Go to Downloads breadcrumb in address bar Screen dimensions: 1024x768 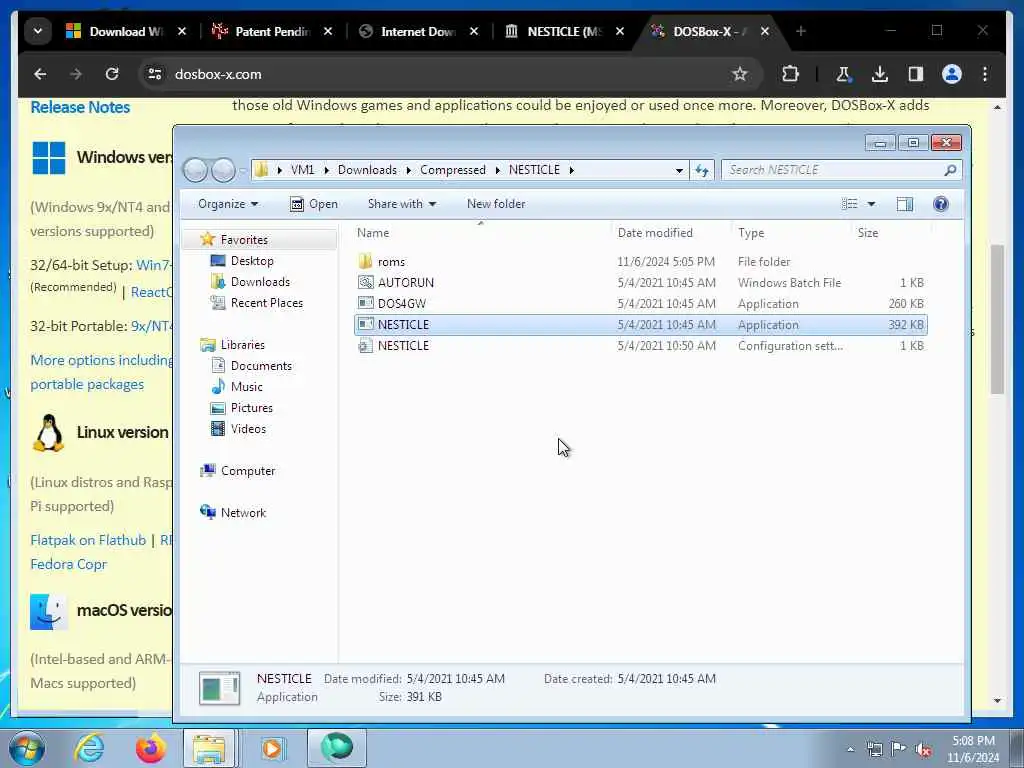pos(367,170)
